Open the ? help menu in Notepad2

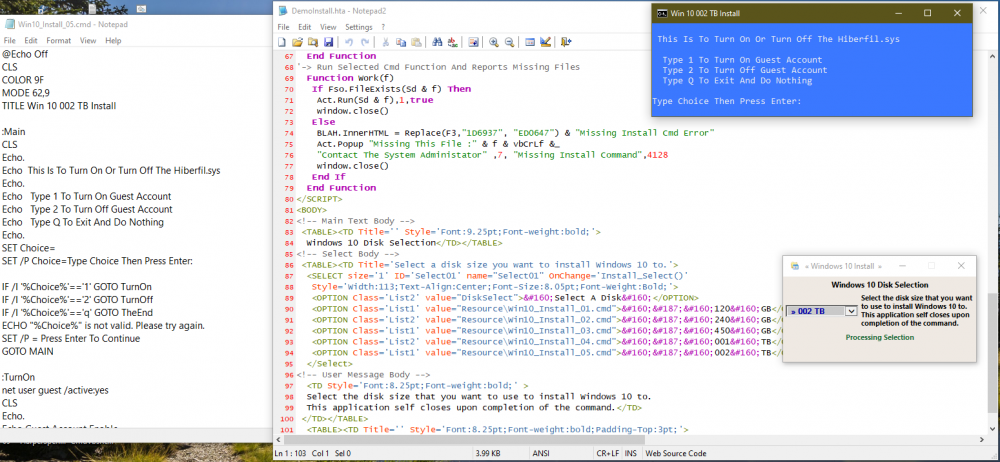click(x=385, y=26)
